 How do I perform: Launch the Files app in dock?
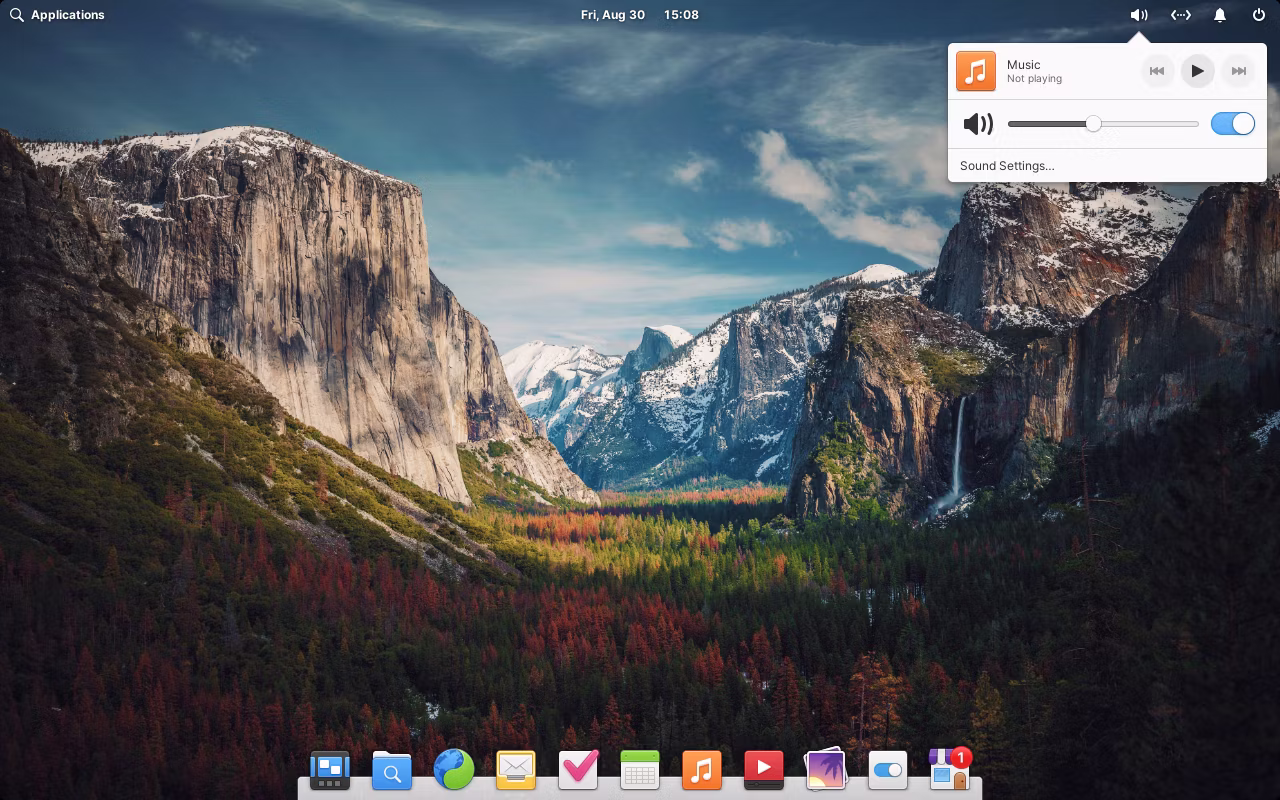392,770
